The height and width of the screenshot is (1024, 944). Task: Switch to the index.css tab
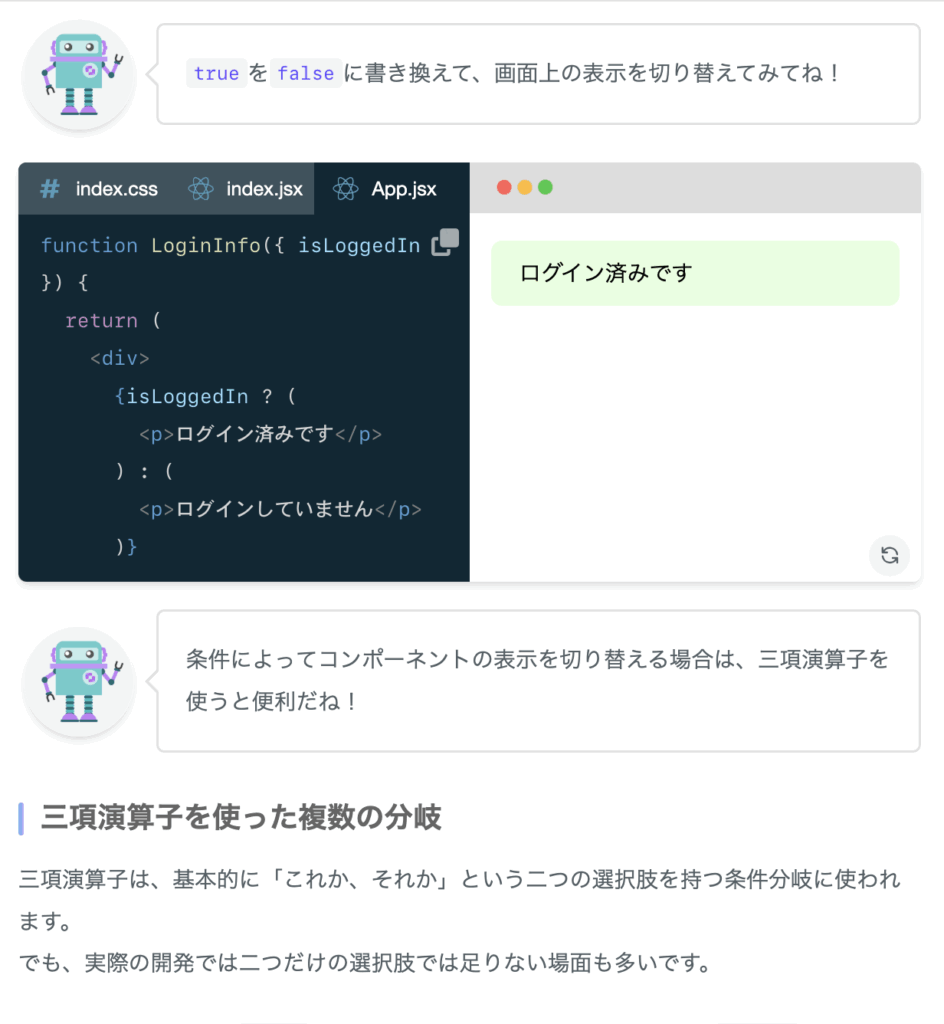pyautogui.click(x=99, y=189)
